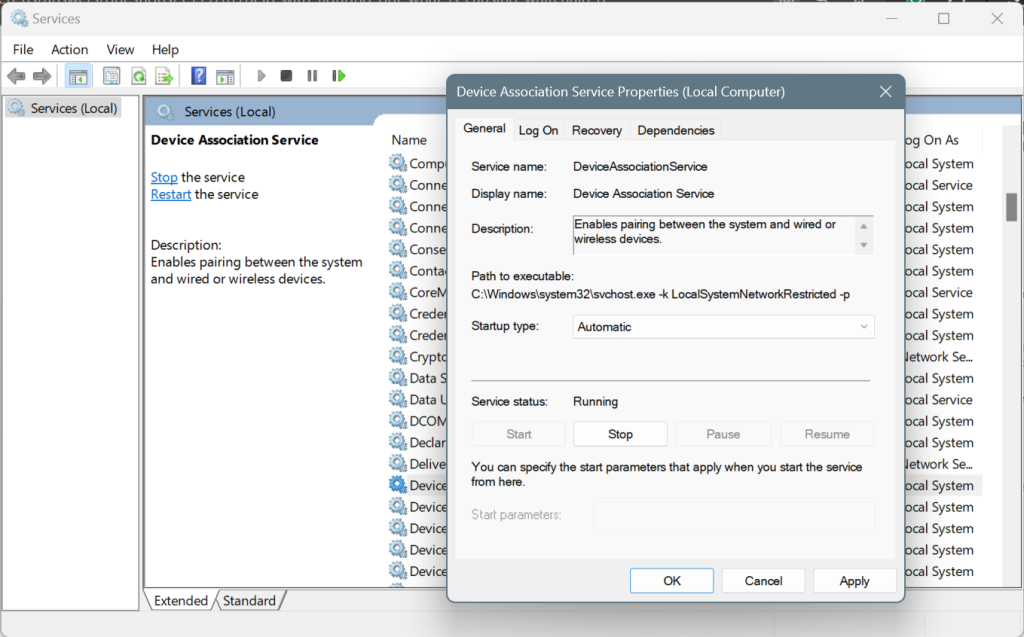Click the 'Restart' the service link

point(171,195)
